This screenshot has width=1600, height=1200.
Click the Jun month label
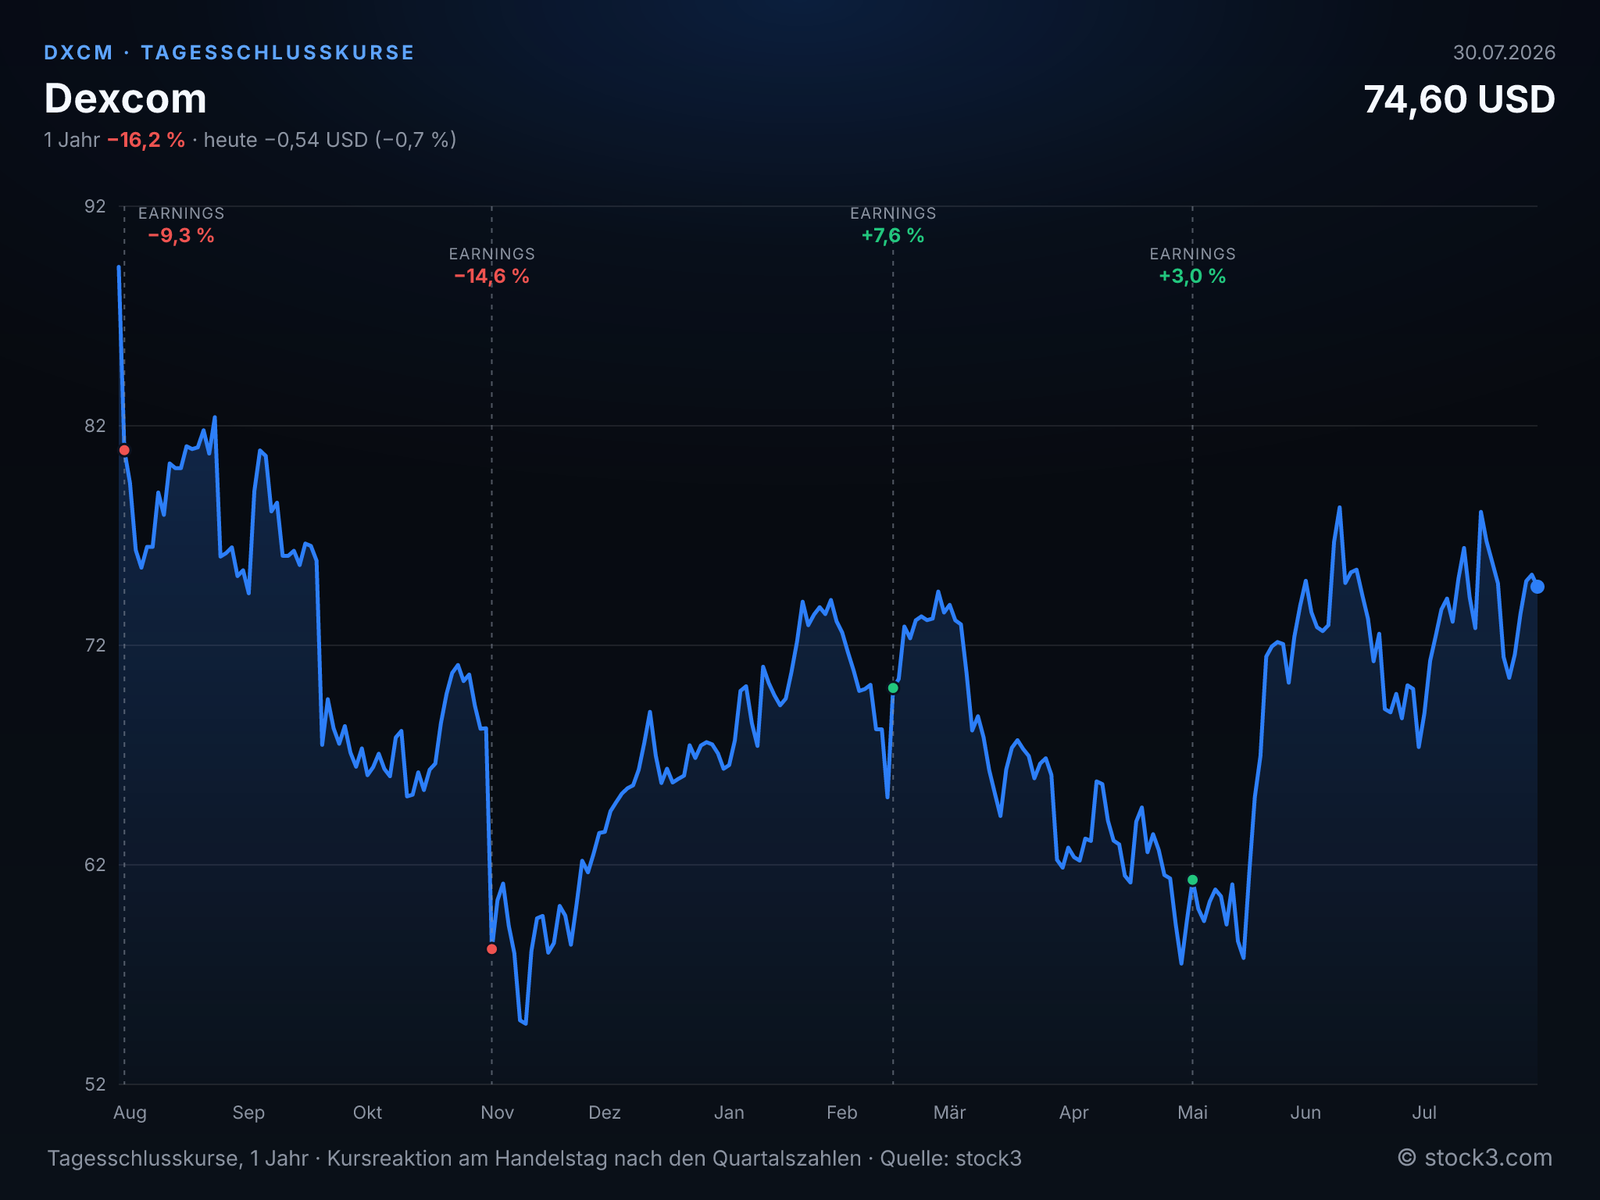click(x=1306, y=1113)
